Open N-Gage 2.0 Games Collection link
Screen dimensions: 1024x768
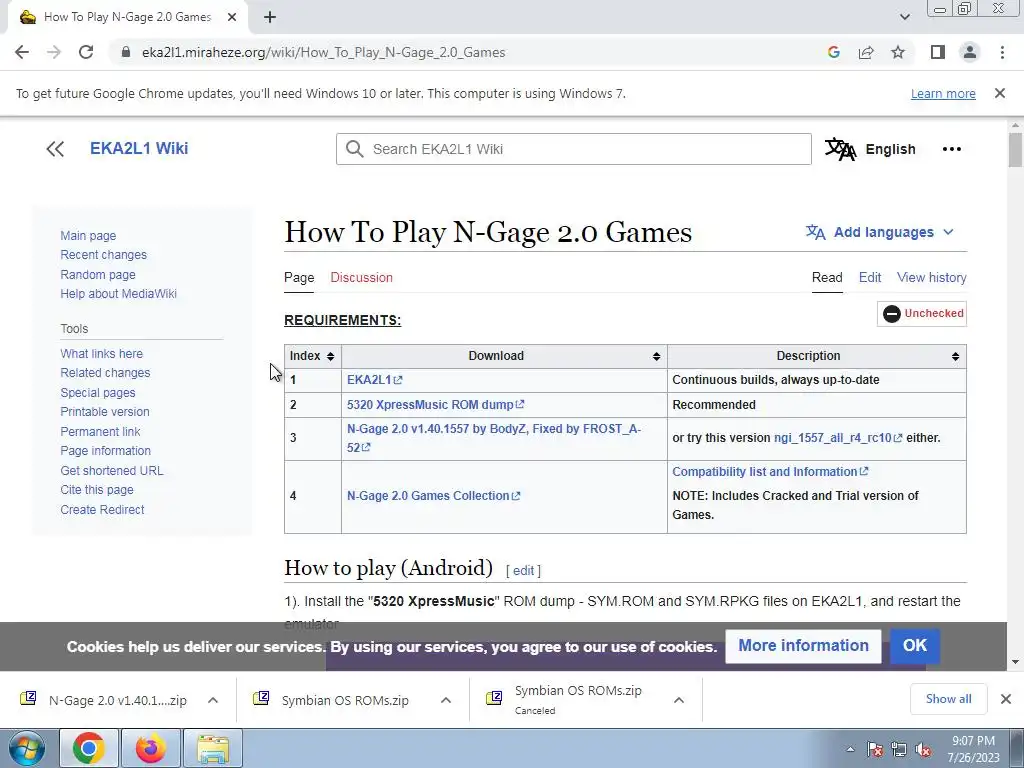(434, 496)
